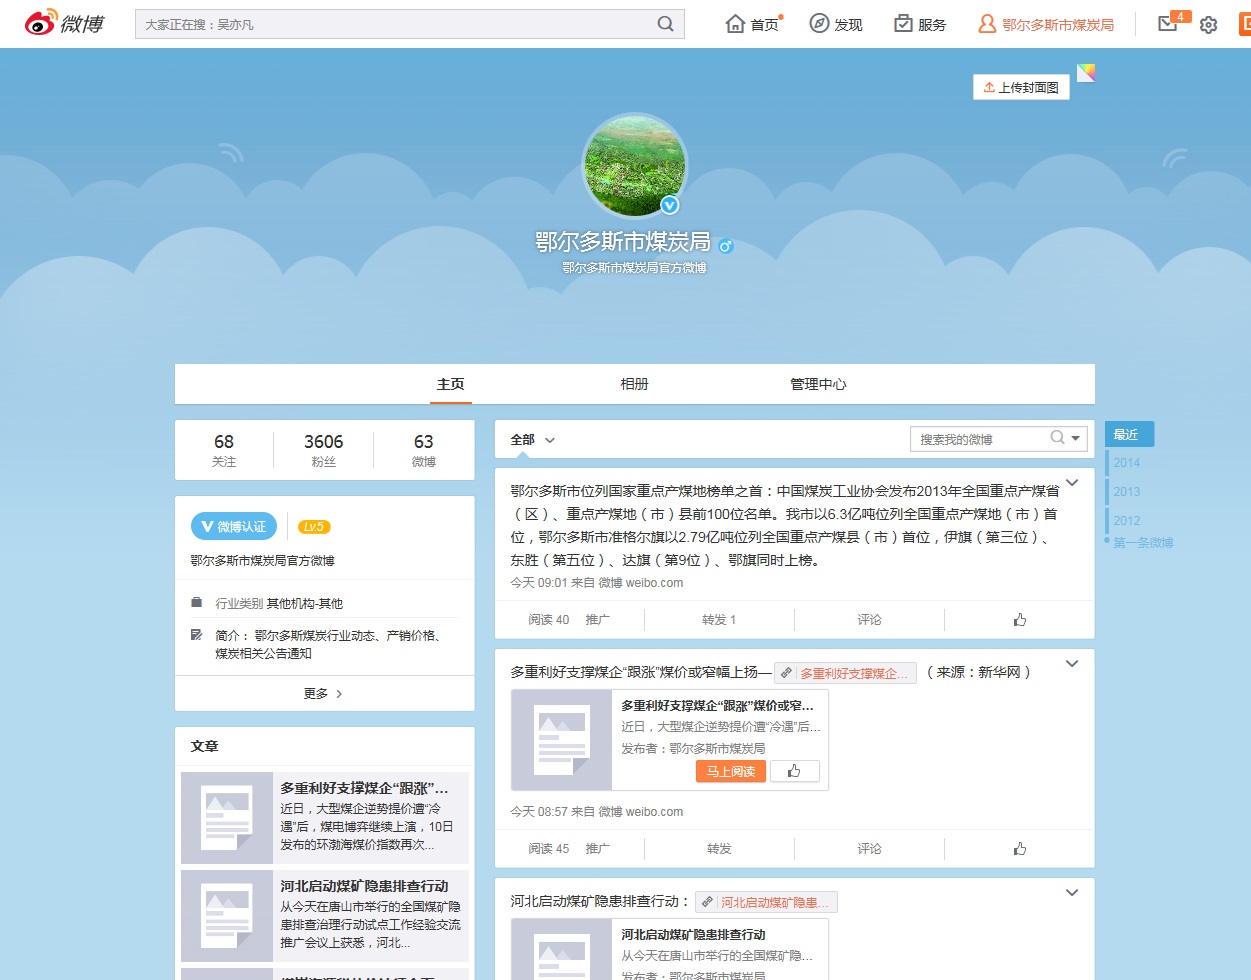The height and width of the screenshot is (980, 1251).
Task: Jump to 2012 in the timeline
Action: tap(1127, 521)
